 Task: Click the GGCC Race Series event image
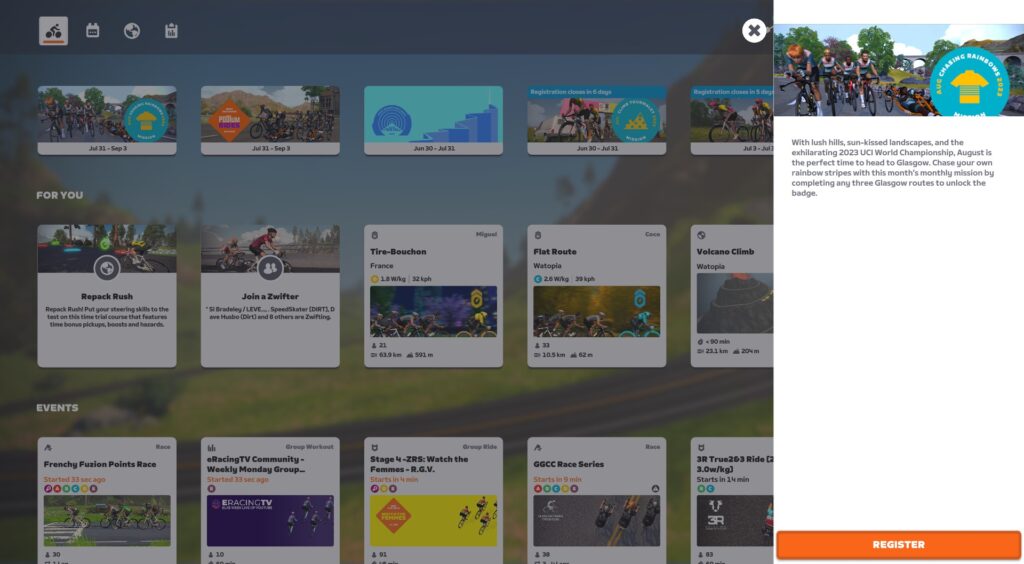pos(597,520)
